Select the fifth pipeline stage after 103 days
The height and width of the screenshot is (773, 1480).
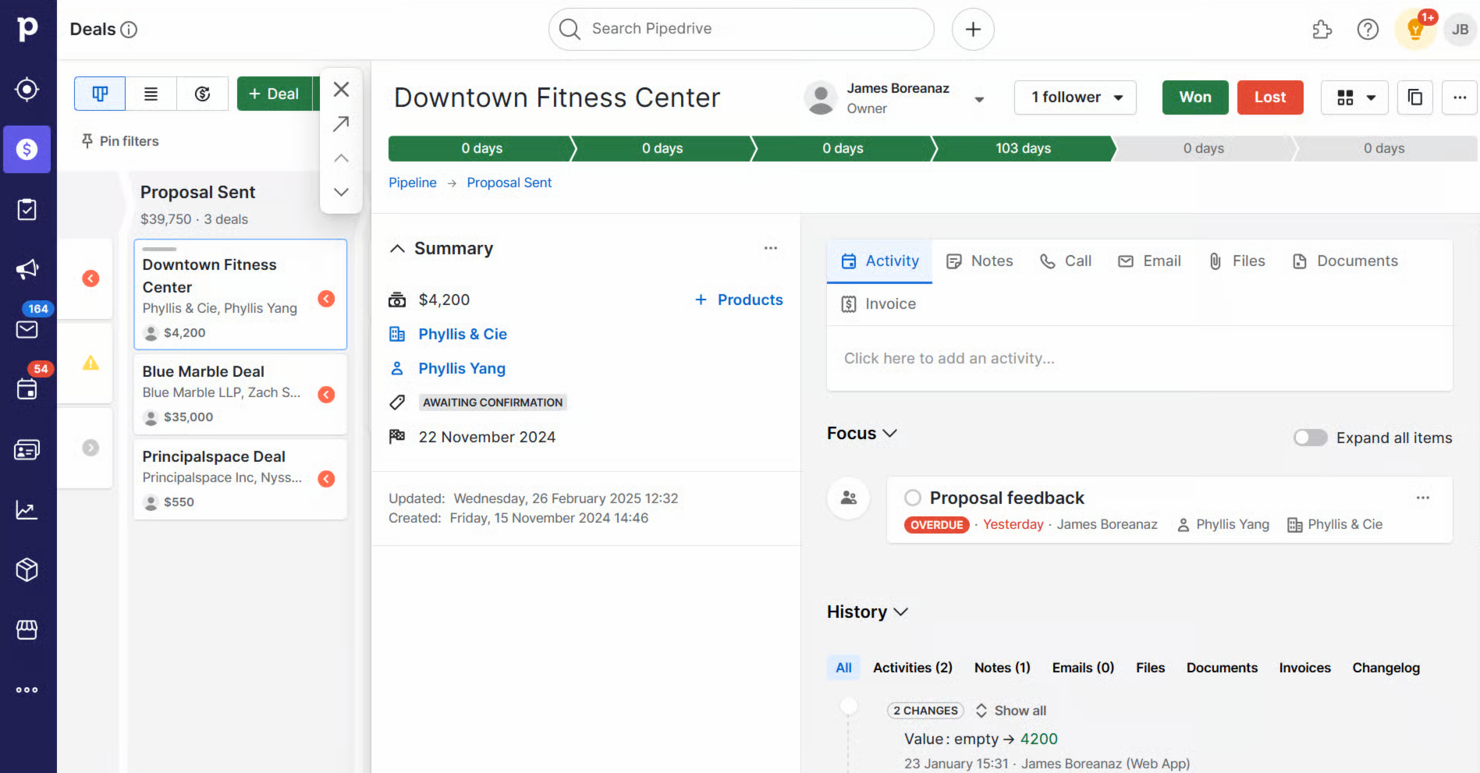click(x=1204, y=148)
